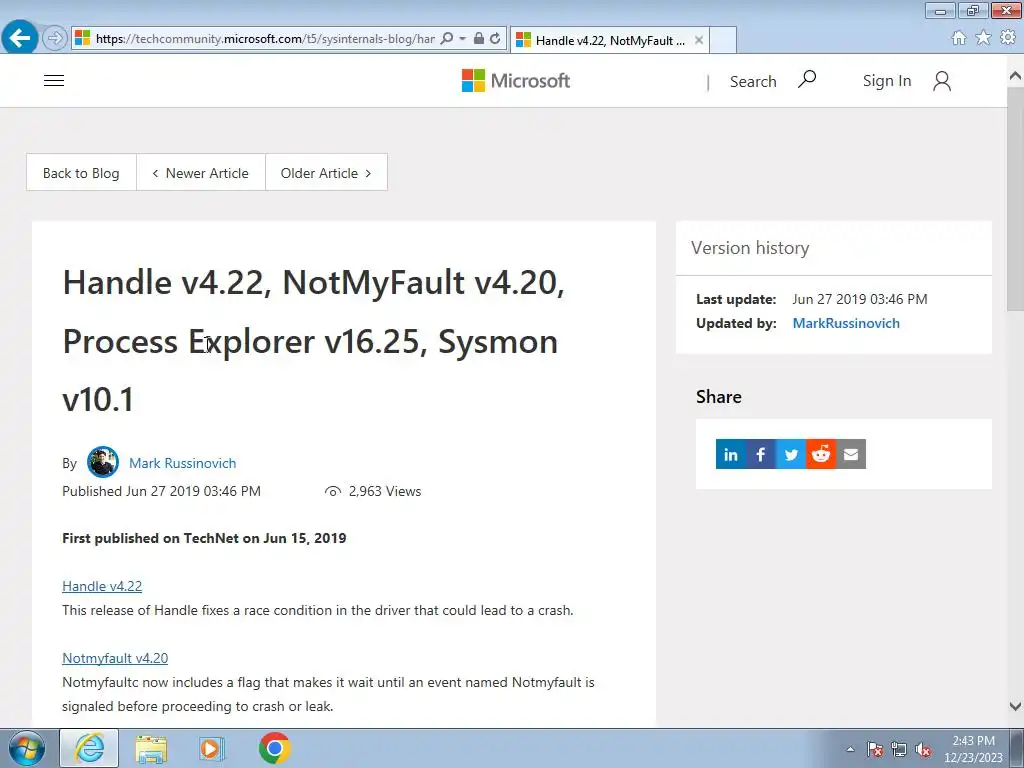
Task: Click the network tray icon
Action: click(899, 750)
